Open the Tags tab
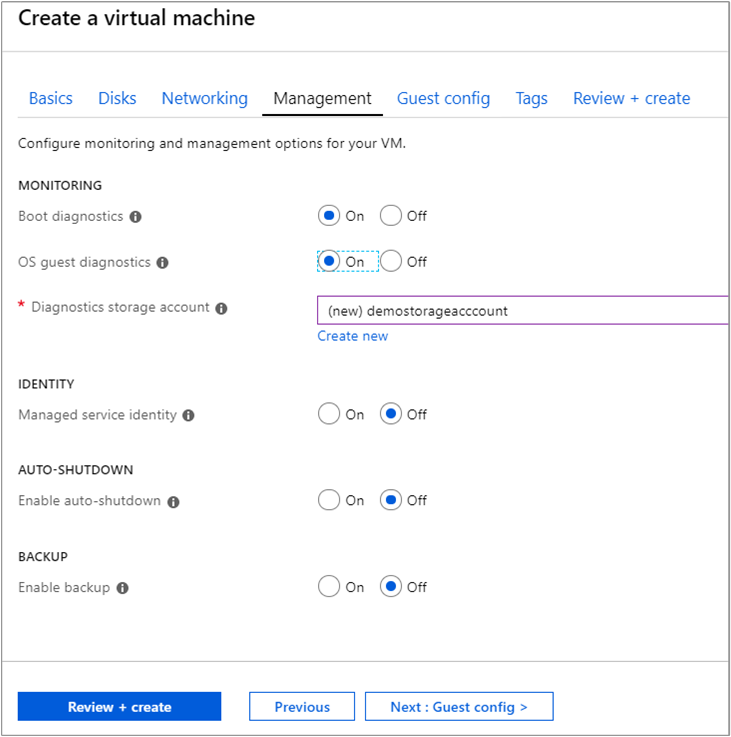The image size is (731, 737). point(531,98)
